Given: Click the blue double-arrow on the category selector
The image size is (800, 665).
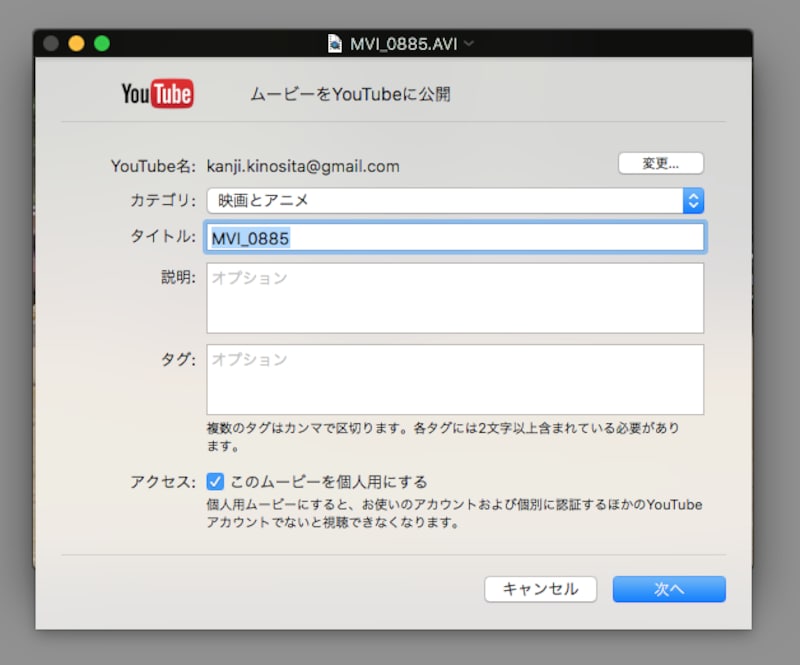Looking at the screenshot, I should point(694,200).
